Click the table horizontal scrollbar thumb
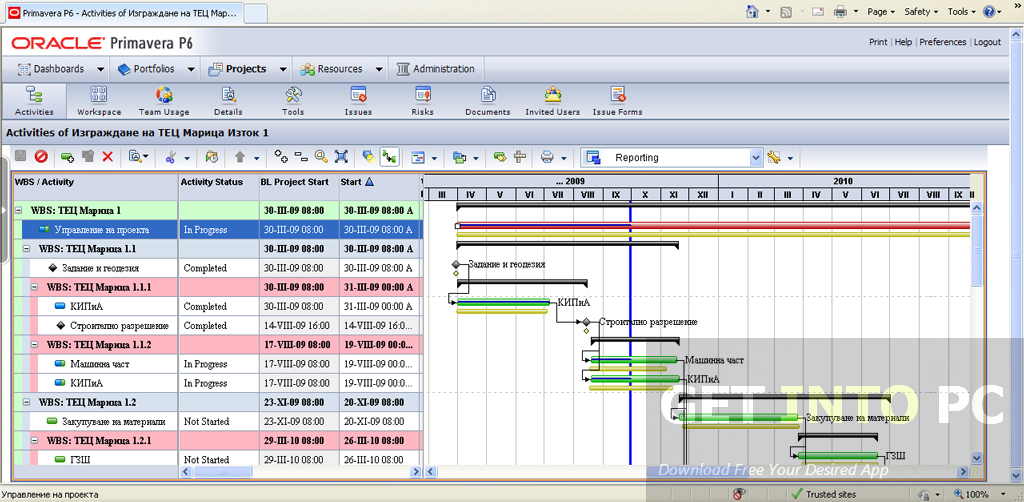1024x502 pixels. coord(223,471)
